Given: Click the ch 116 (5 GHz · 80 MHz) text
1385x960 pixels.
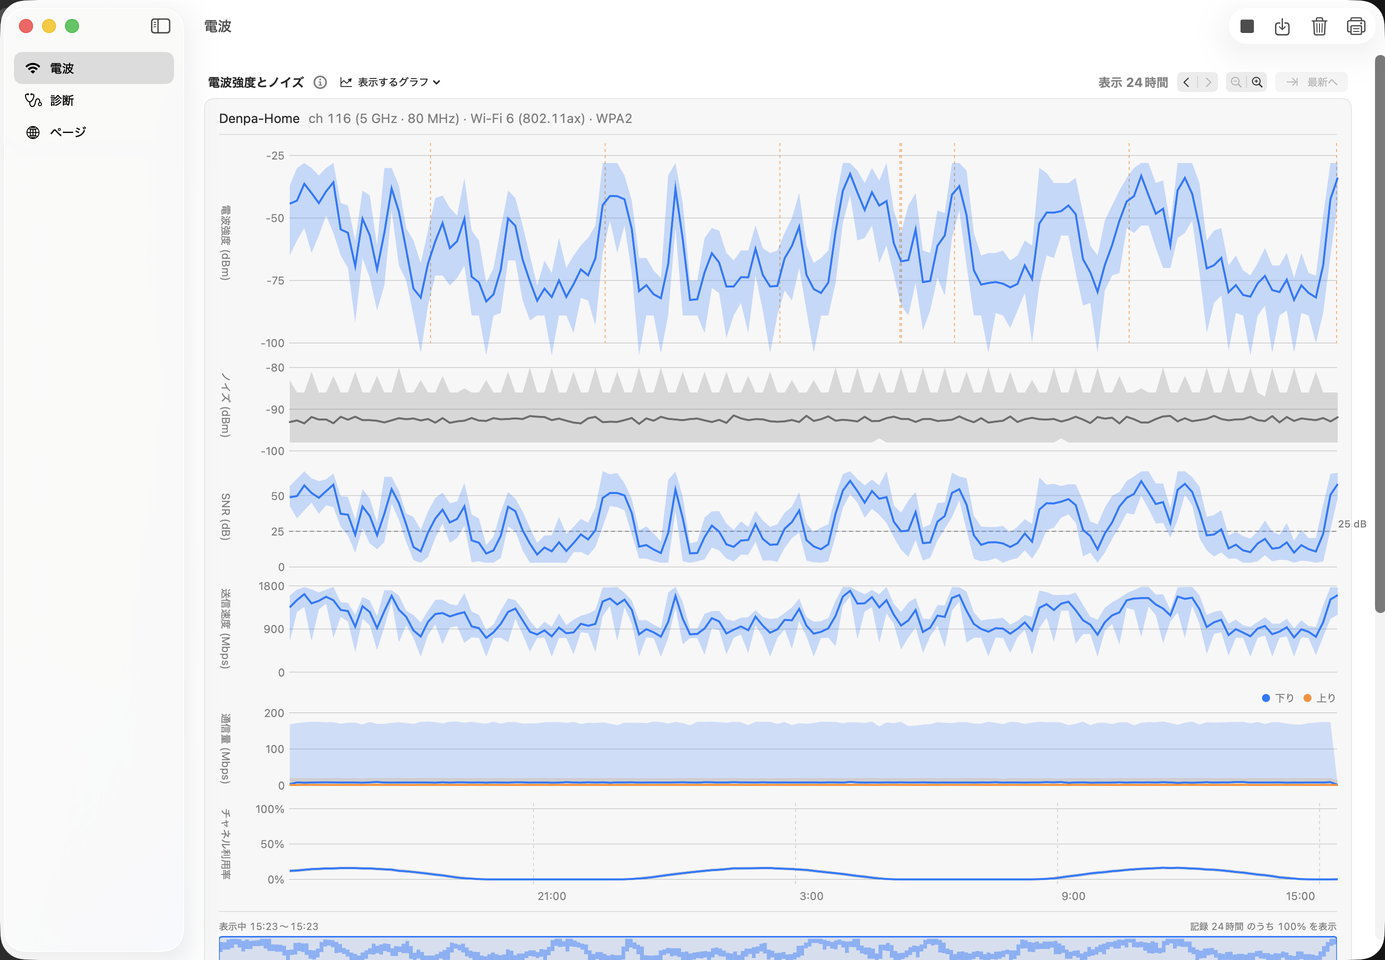Looking at the screenshot, I should tap(384, 118).
